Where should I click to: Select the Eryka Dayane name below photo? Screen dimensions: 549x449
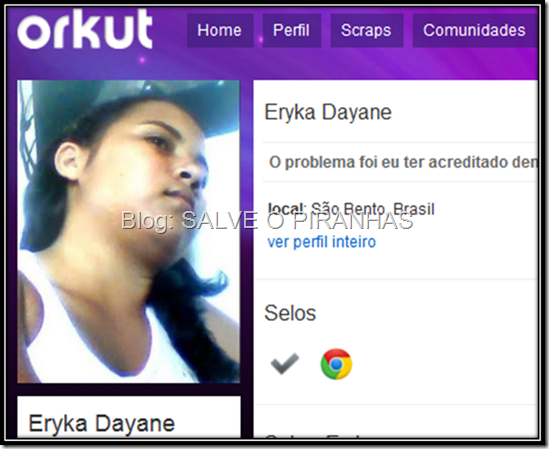click(102, 424)
